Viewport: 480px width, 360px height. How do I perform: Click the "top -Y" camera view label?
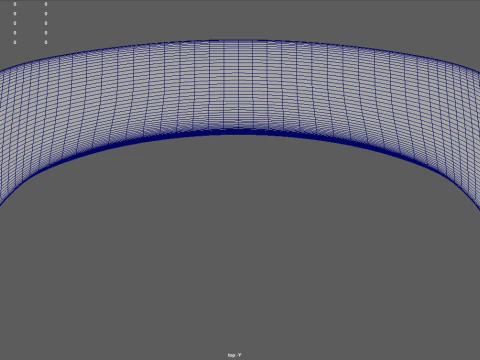234,355
